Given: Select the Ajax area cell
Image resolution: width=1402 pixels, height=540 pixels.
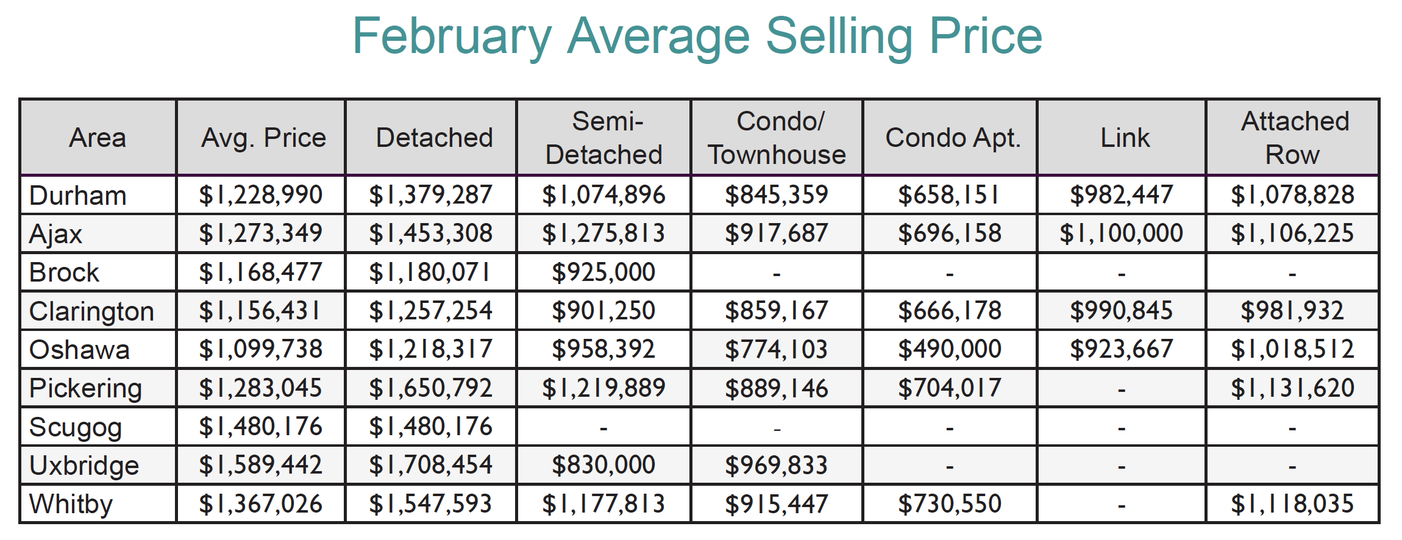Looking at the screenshot, I should coord(57,234).
